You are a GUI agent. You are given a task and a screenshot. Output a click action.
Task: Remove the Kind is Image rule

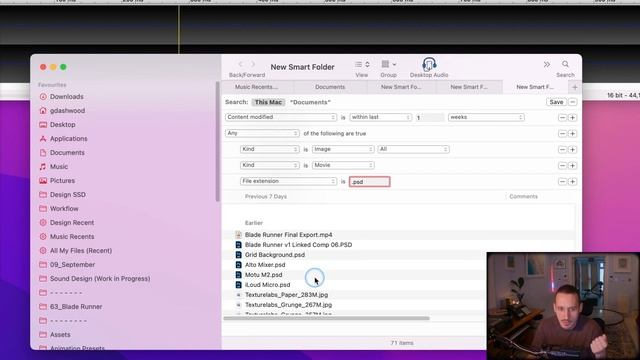562,150
